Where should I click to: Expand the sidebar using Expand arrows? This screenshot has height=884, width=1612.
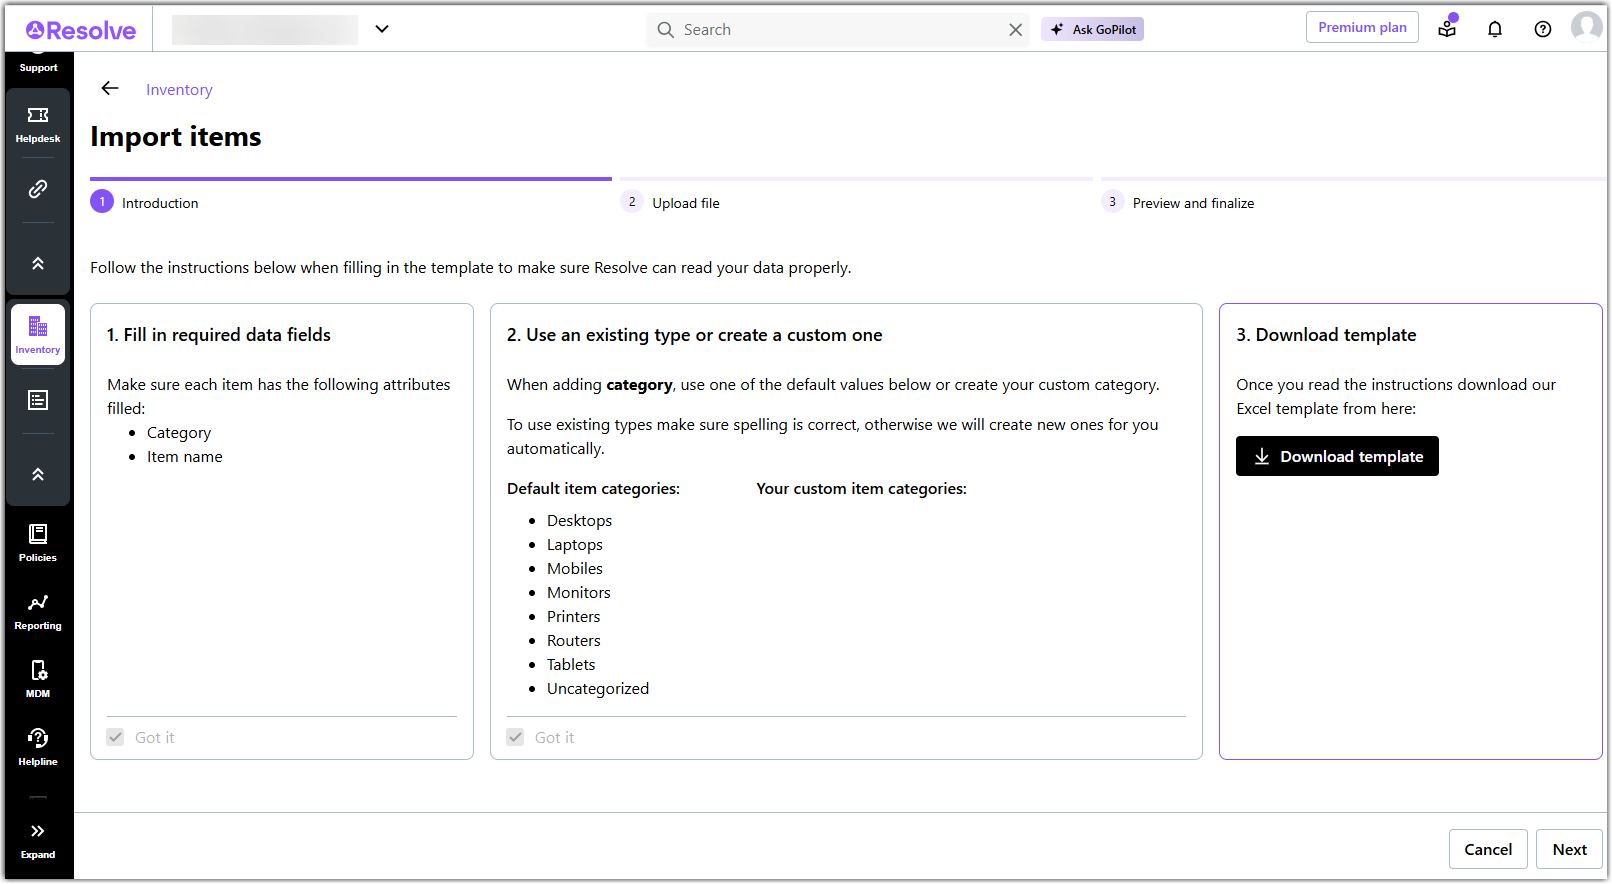[38, 840]
